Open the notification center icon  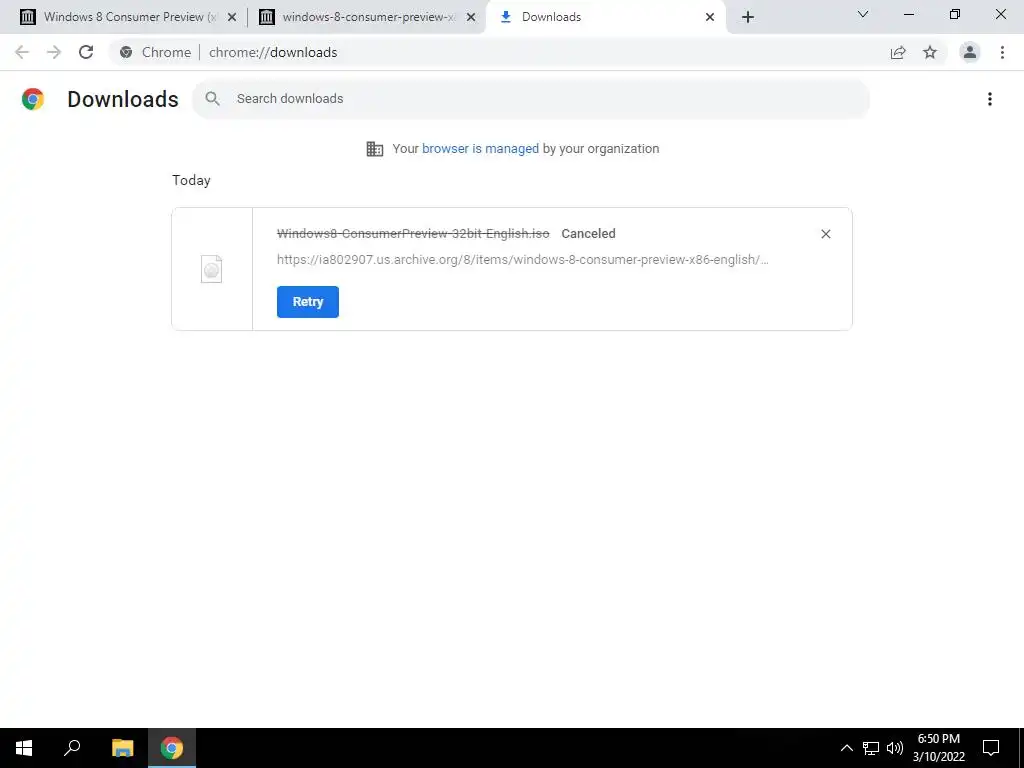click(x=991, y=748)
